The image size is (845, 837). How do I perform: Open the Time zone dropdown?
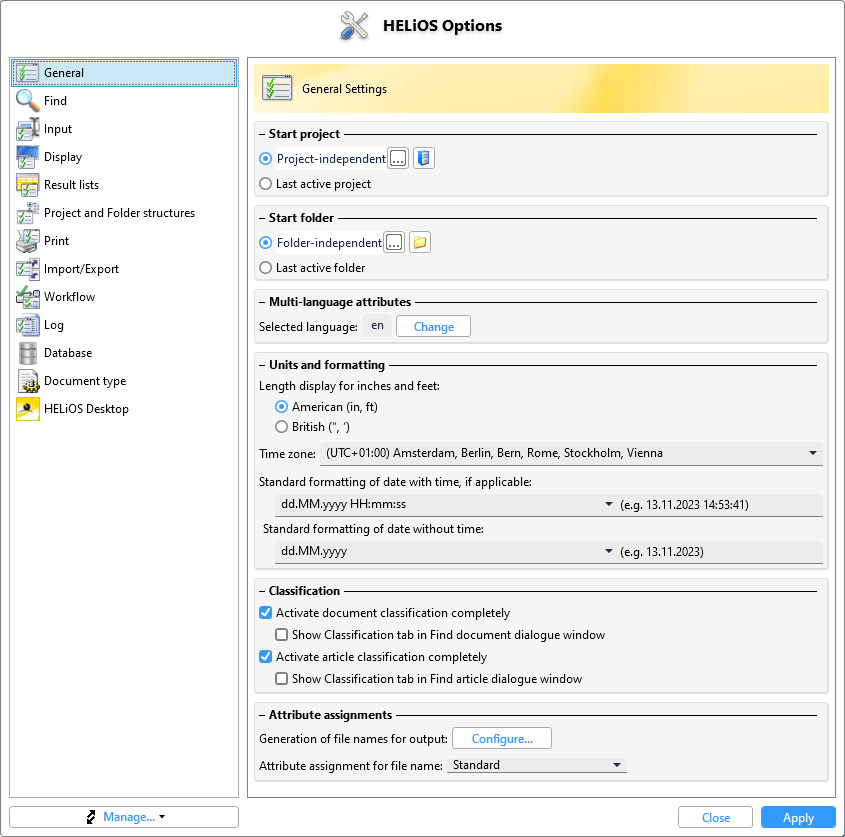point(571,453)
